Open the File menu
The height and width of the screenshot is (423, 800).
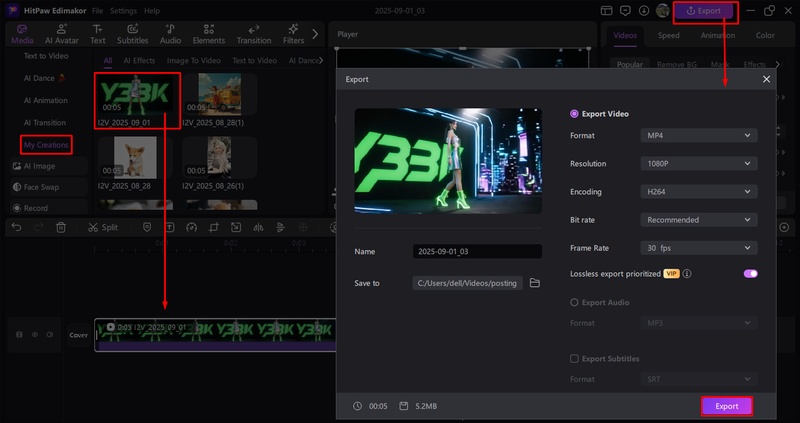[97, 11]
